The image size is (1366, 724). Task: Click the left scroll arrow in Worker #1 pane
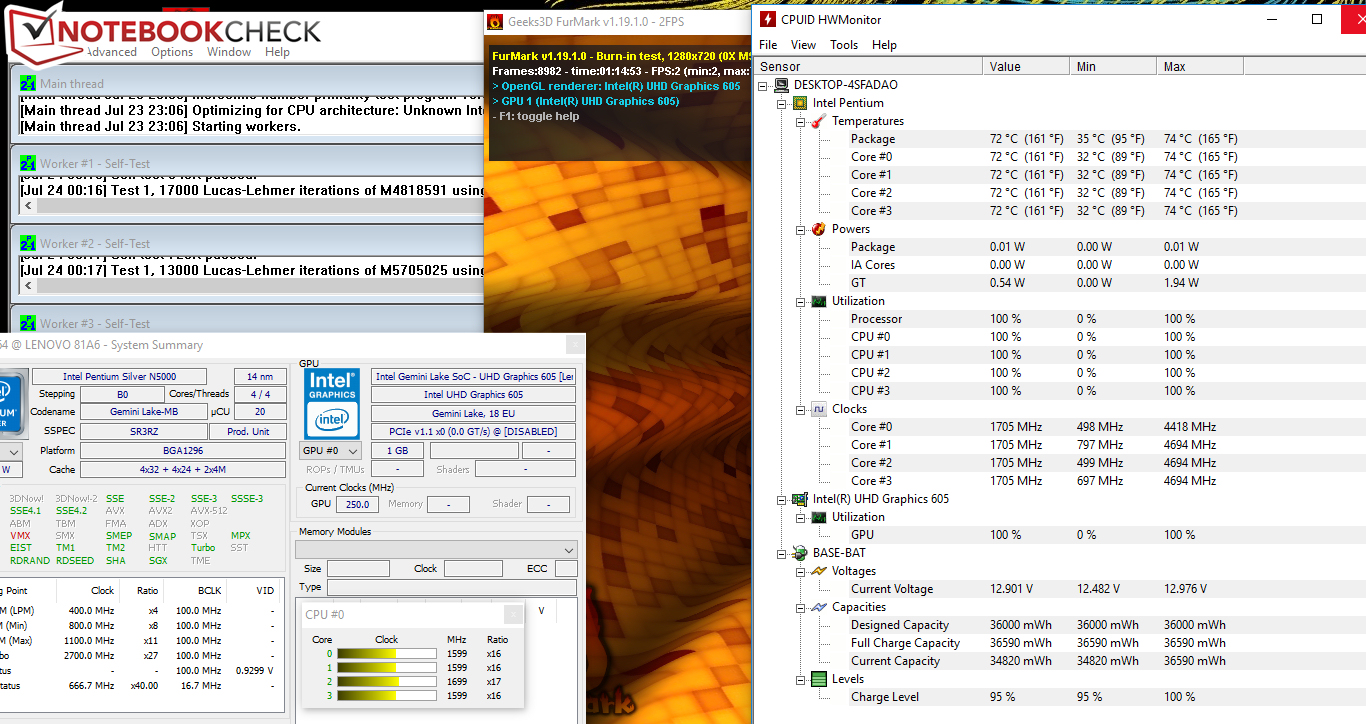click(28, 206)
